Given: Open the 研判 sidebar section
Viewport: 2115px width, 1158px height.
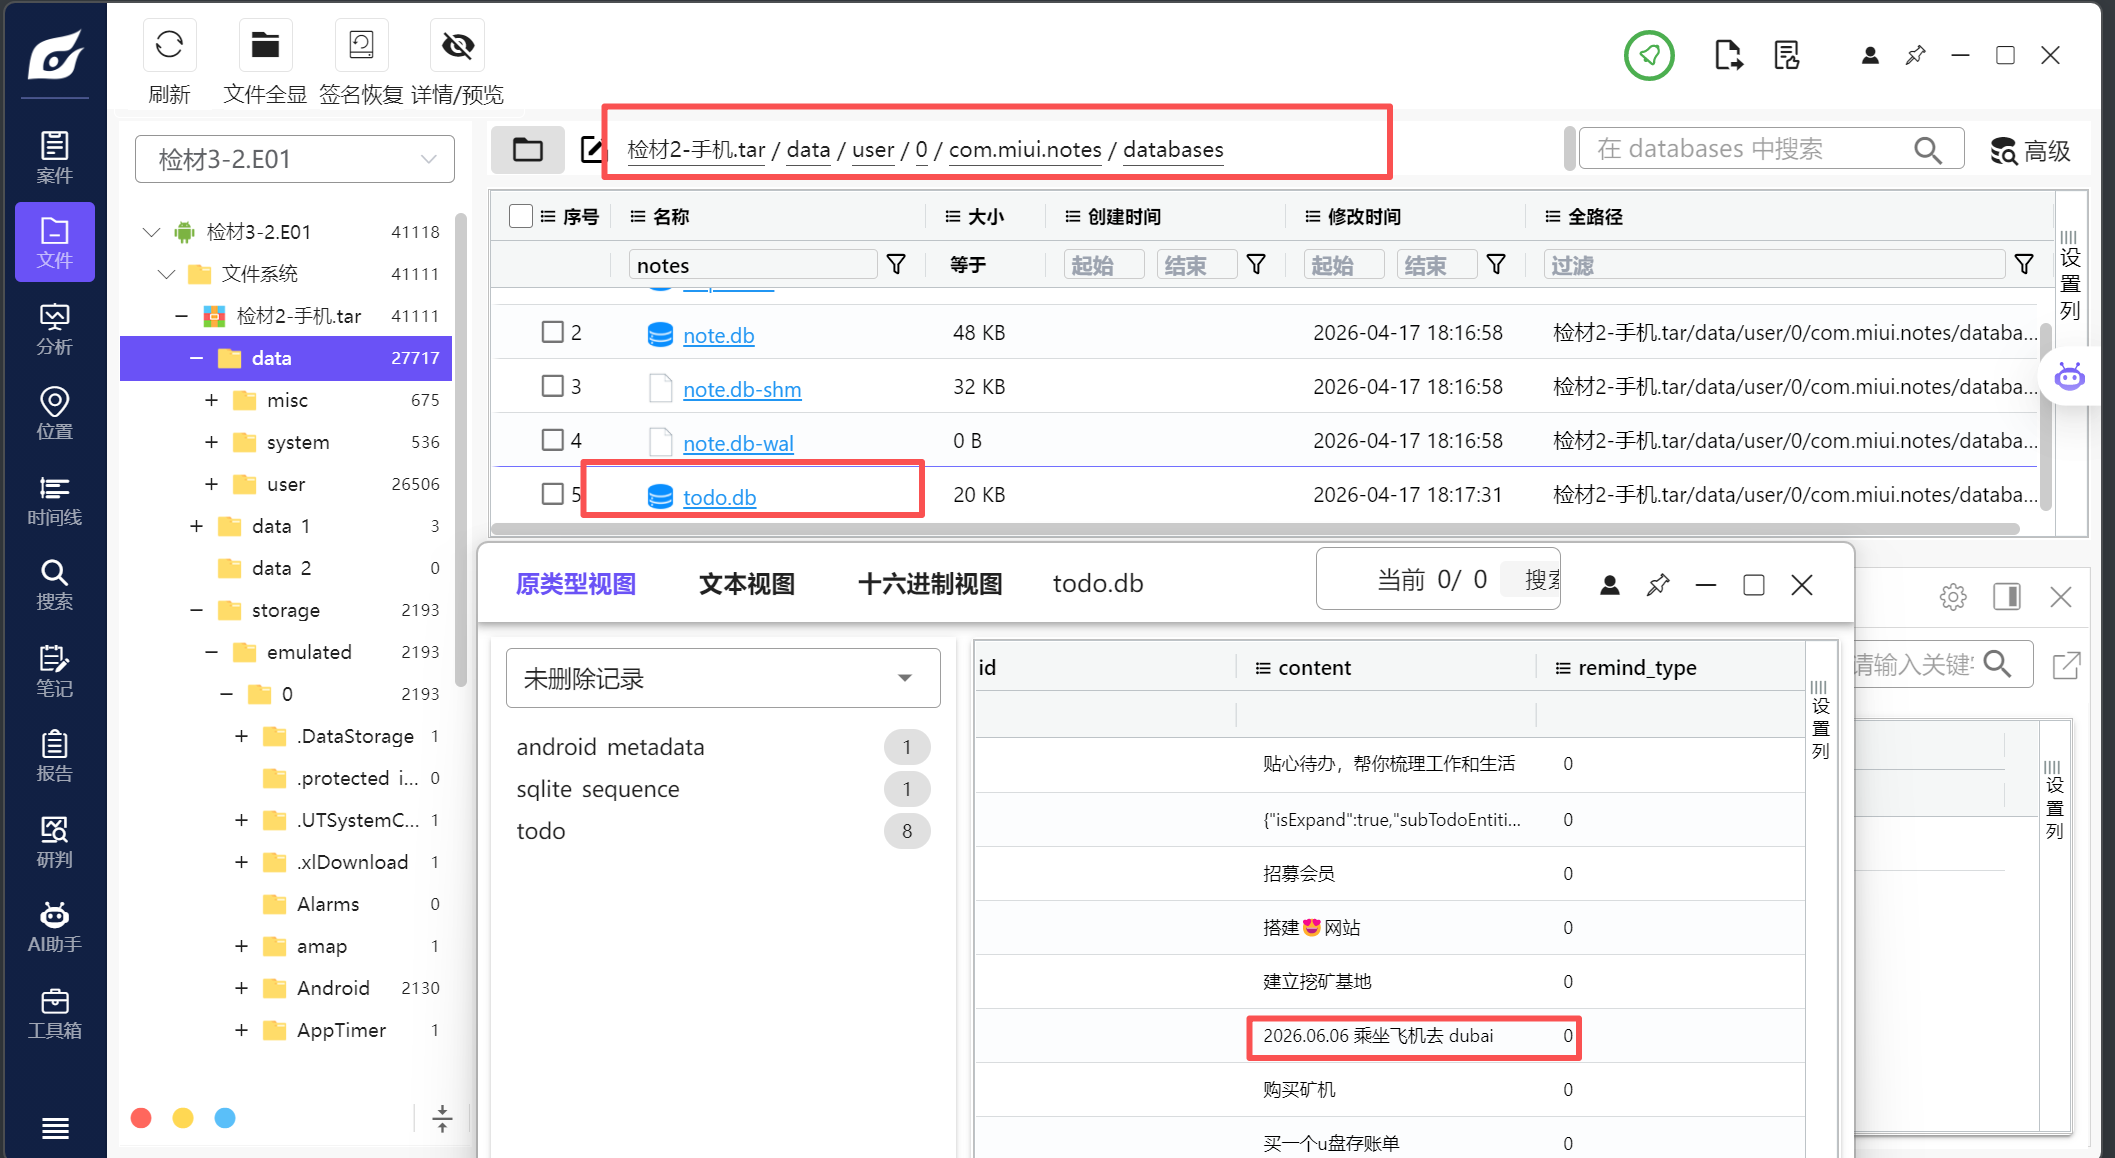Looking at the screenshot, I should (54, 842).
